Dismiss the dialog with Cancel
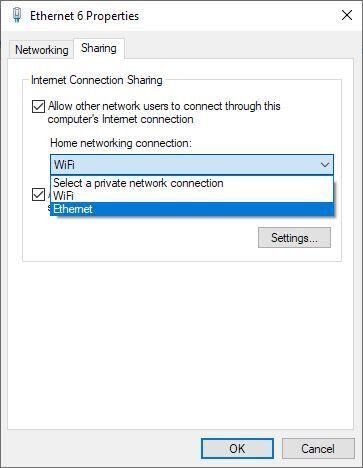The height and width of the screenshot is (468, 363). pyautogui.click(x=318, y=448)
